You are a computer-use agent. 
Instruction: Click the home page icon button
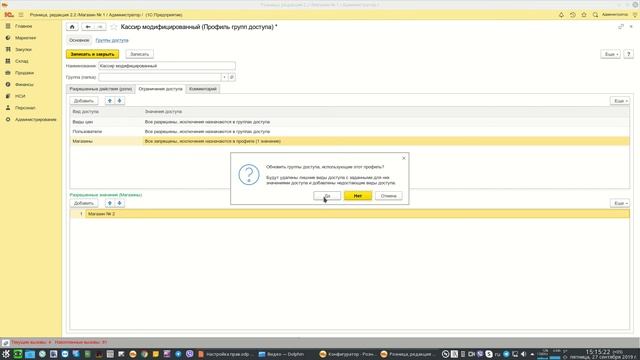[x=72, y=27]
